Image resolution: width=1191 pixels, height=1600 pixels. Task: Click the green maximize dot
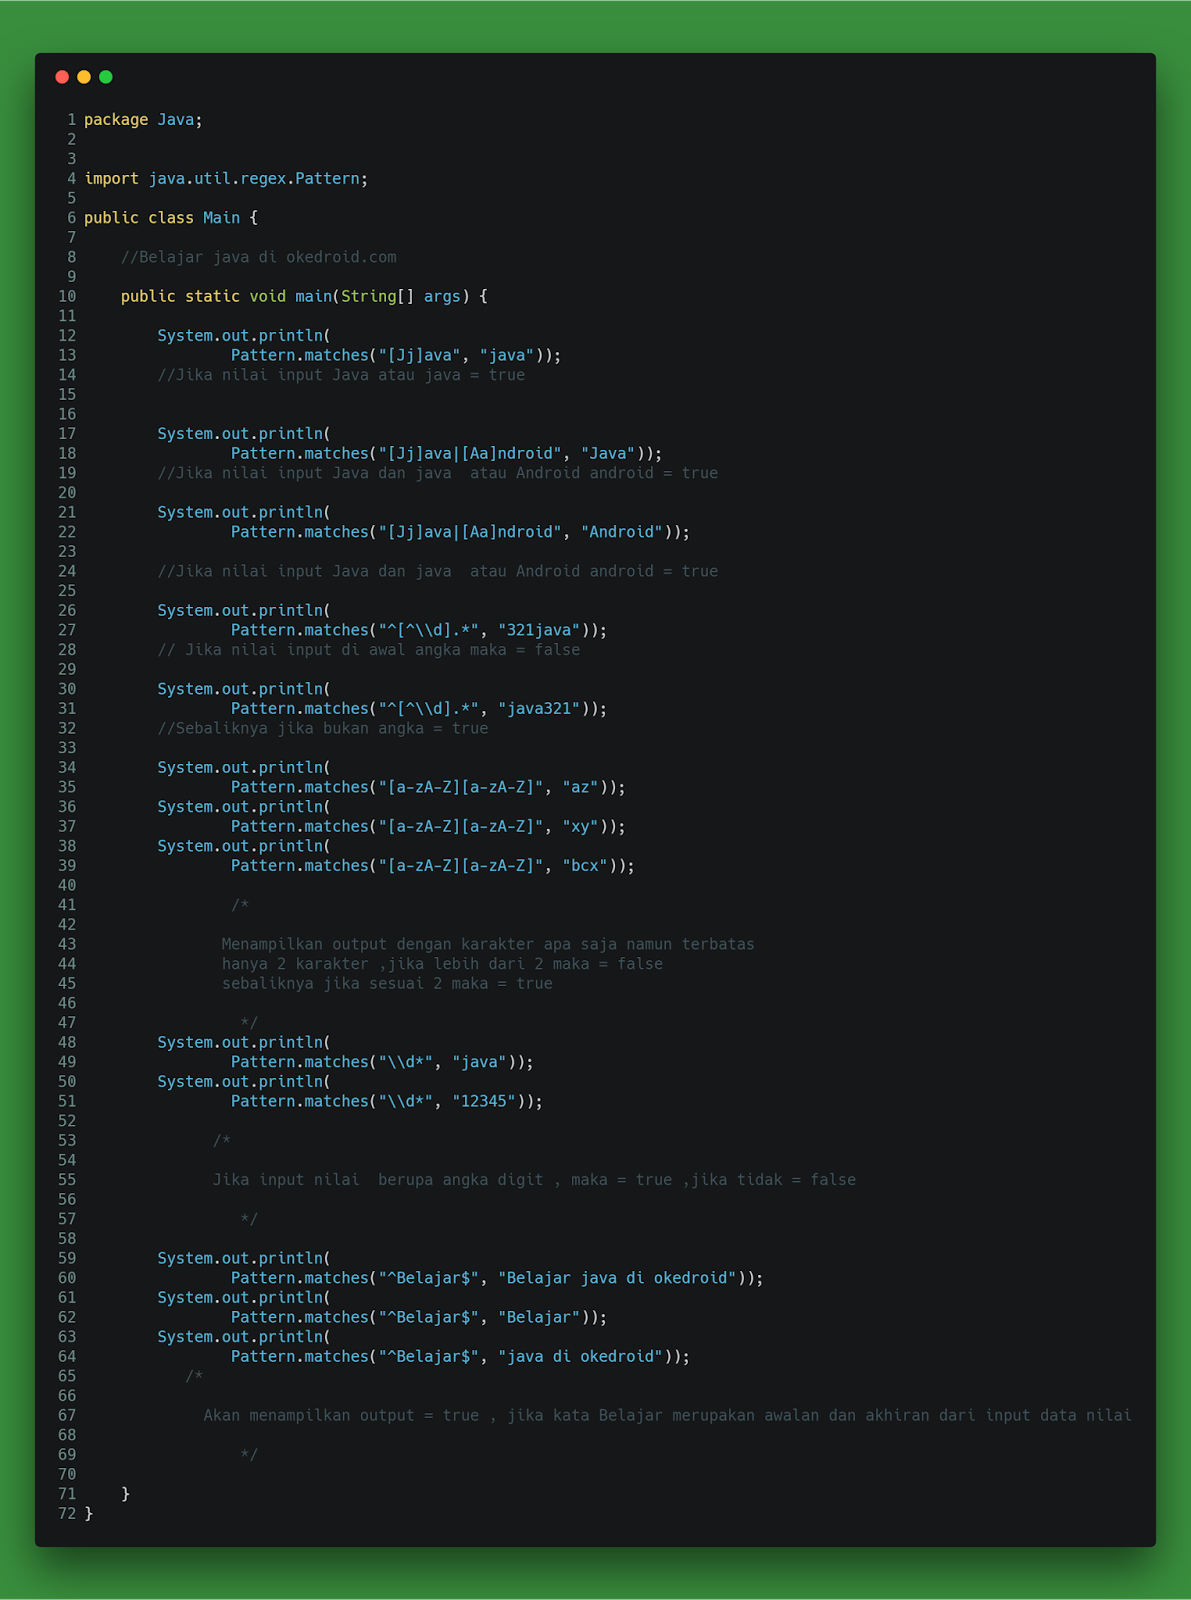coord(106,77)
